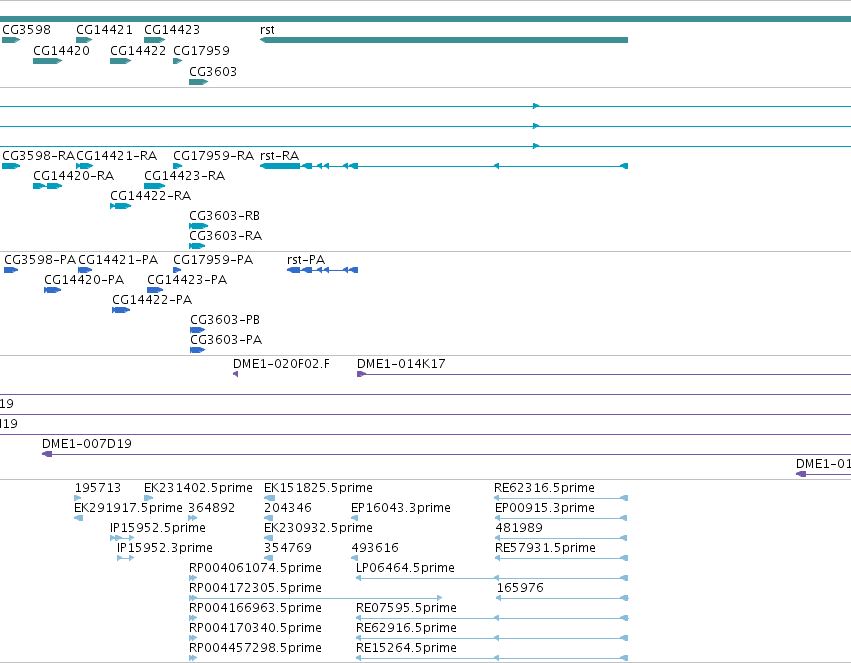This screenshot has width=851, height=663.
Task: Click the CG17959-PA protein label
Action: [213, 260]
